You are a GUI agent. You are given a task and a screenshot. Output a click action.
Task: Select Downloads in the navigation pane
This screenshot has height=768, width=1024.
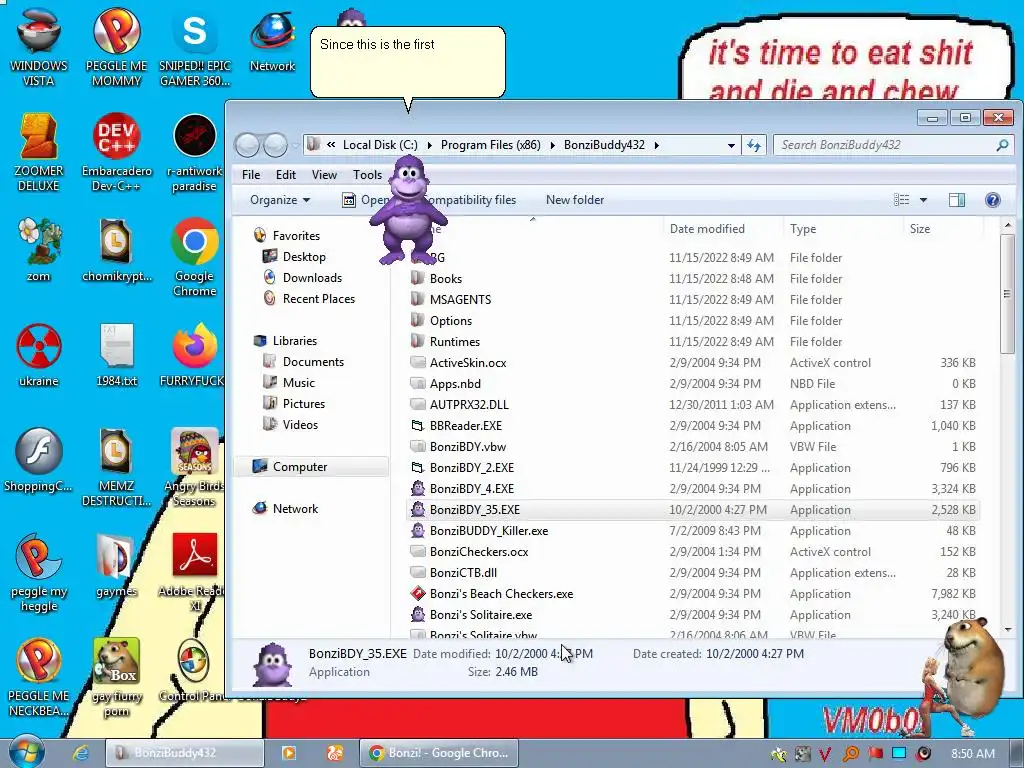coord(312,278)
